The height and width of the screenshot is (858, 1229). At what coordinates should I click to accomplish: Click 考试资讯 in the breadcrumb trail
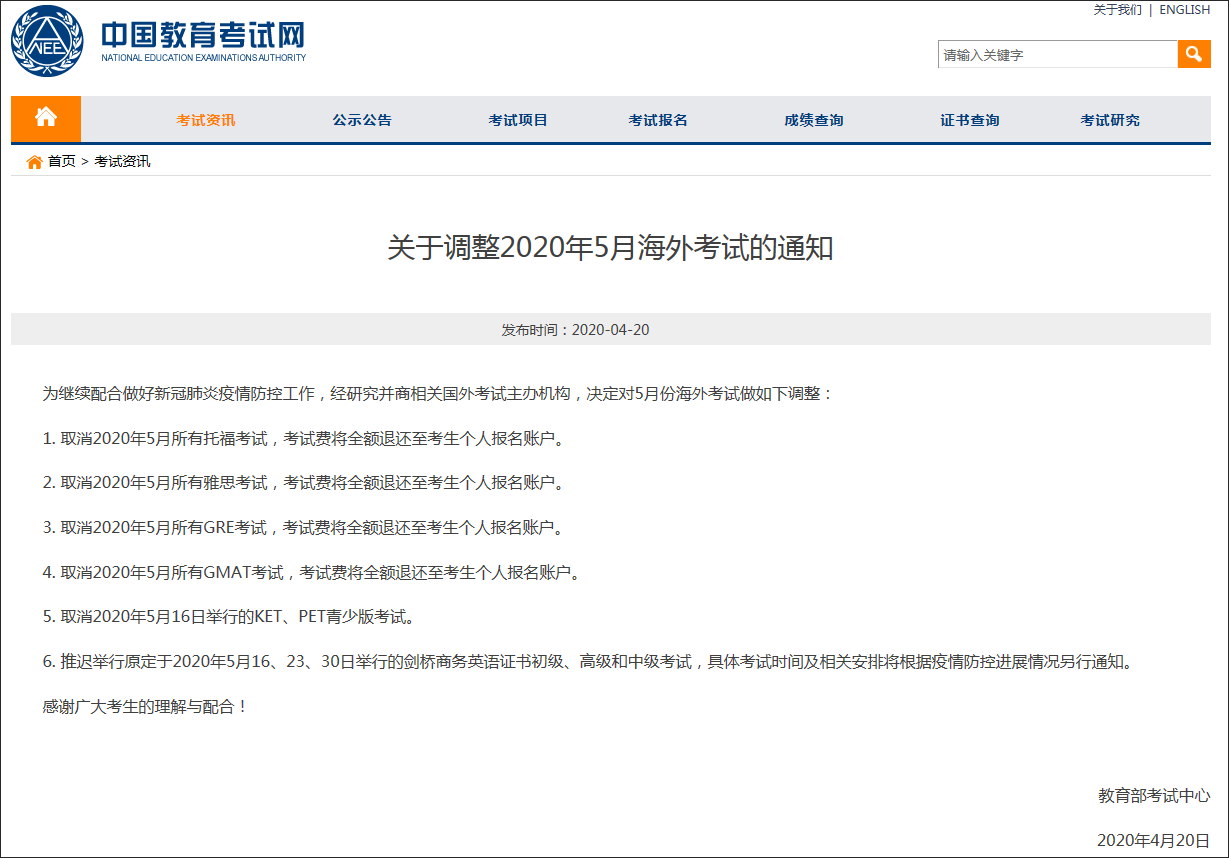(122, 161)
